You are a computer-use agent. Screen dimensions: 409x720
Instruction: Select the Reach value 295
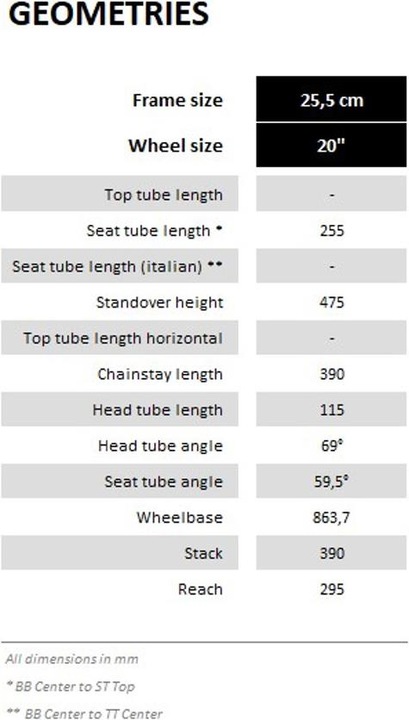(331, 589)
